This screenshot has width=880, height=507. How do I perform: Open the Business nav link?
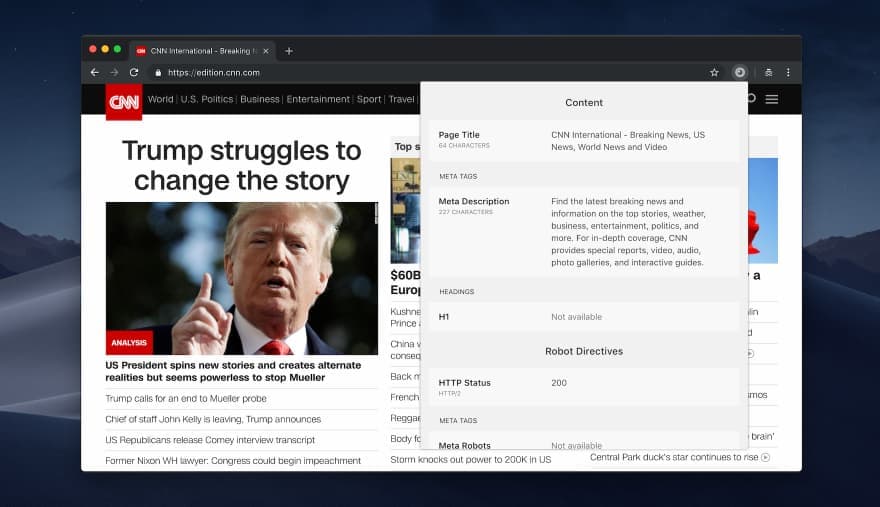coord(260,99)
